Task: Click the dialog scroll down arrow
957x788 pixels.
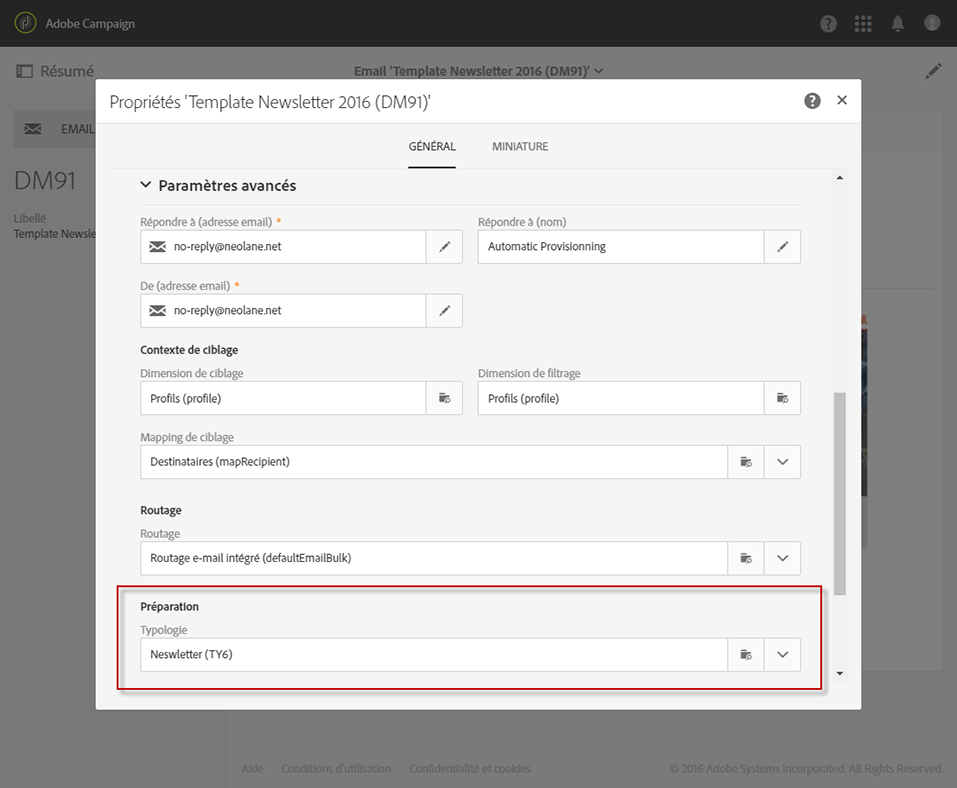Action: point(840,673)
